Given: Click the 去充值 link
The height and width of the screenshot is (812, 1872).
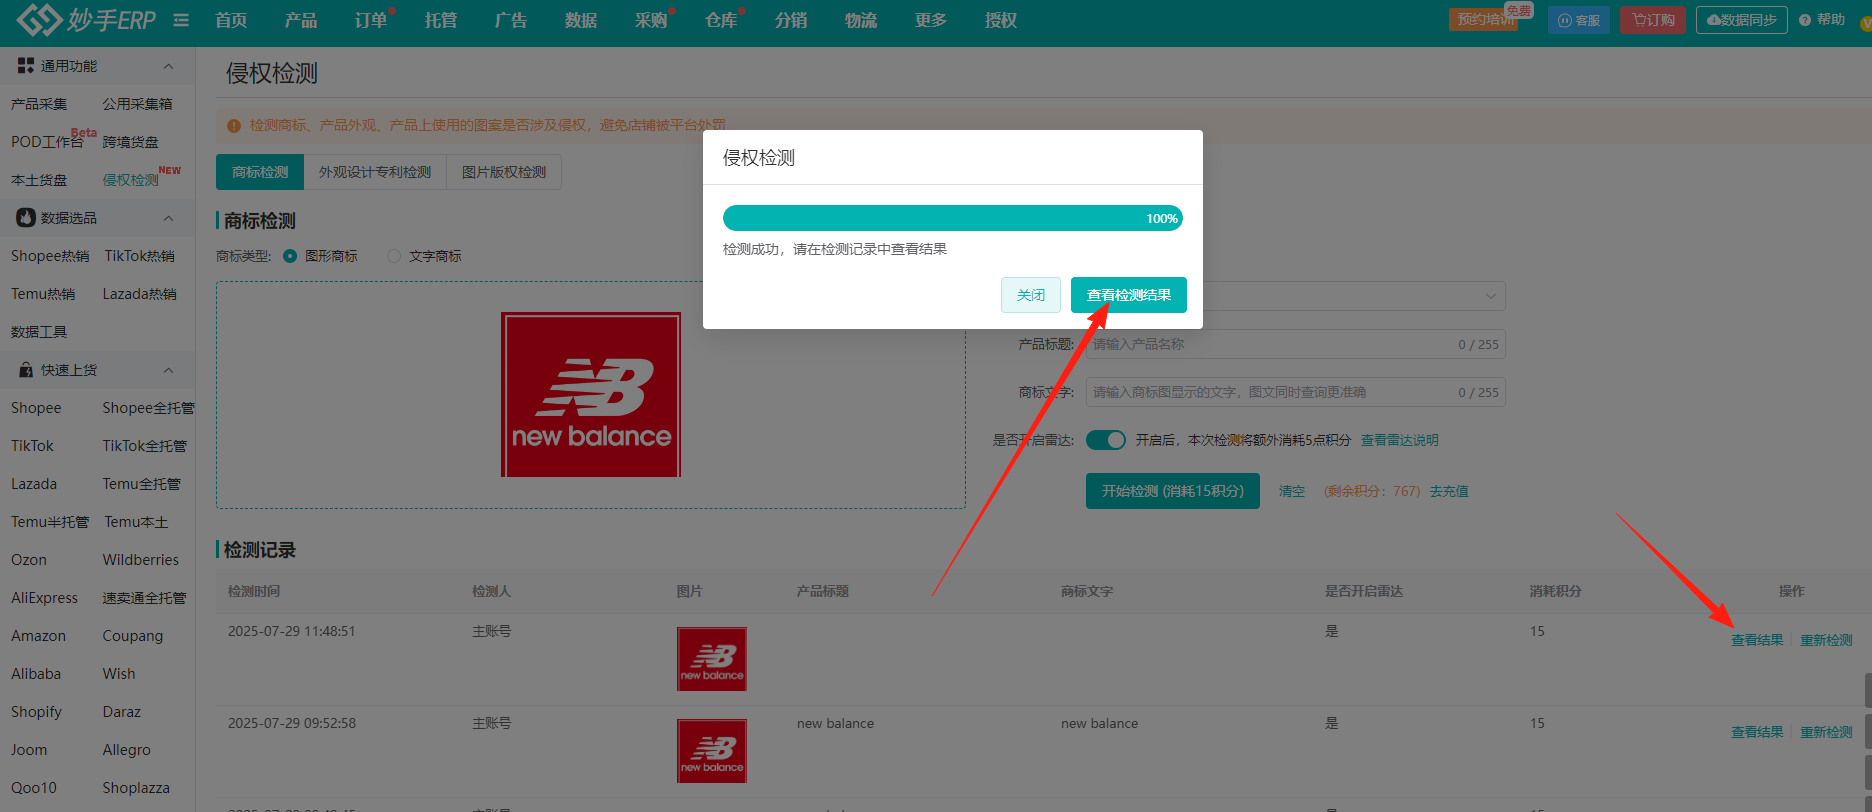Looking at the screenshot, I should tap(1449, 491).
